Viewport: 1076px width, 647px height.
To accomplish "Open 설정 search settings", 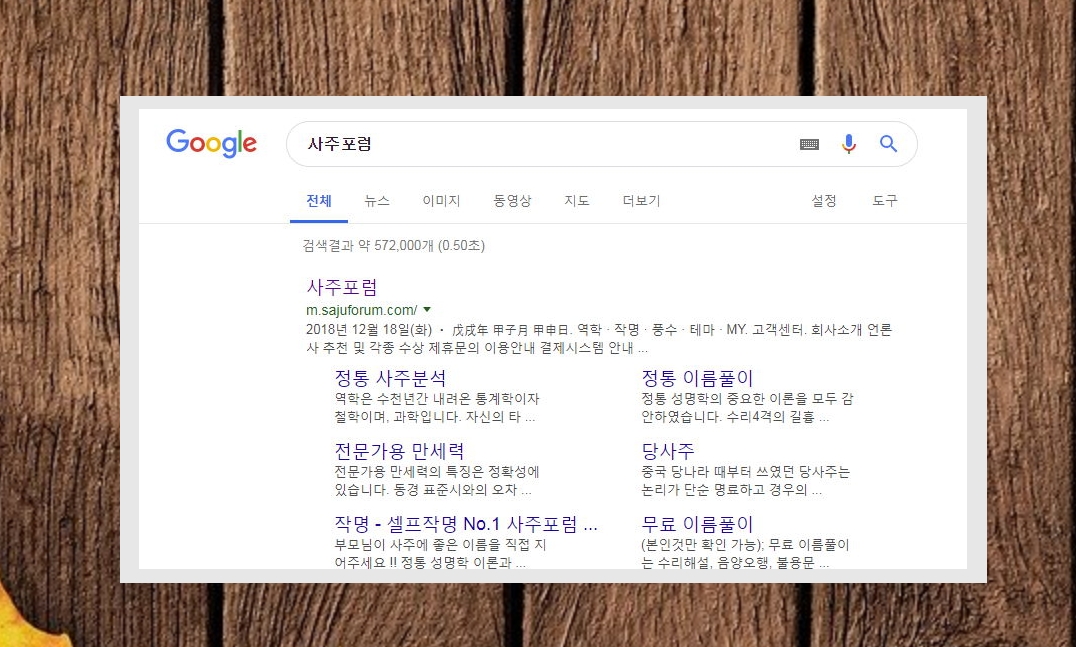I will (x=823, y=200).
